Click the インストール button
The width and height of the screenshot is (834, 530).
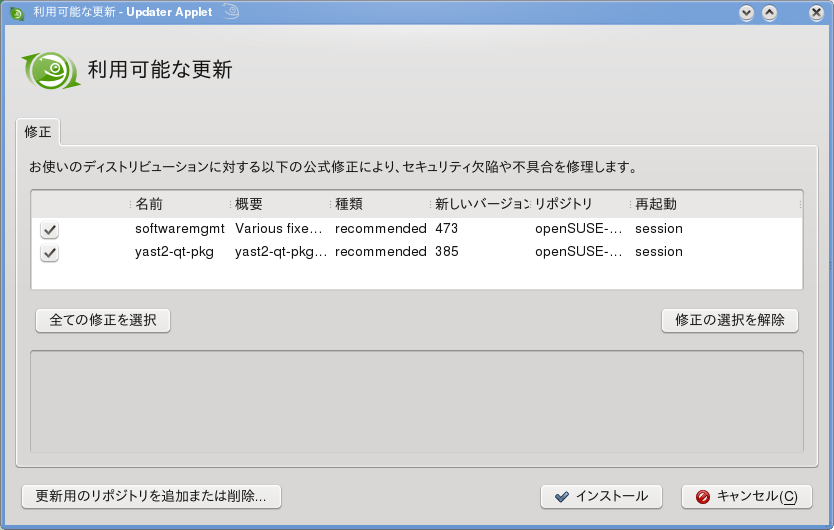point(601,496)
